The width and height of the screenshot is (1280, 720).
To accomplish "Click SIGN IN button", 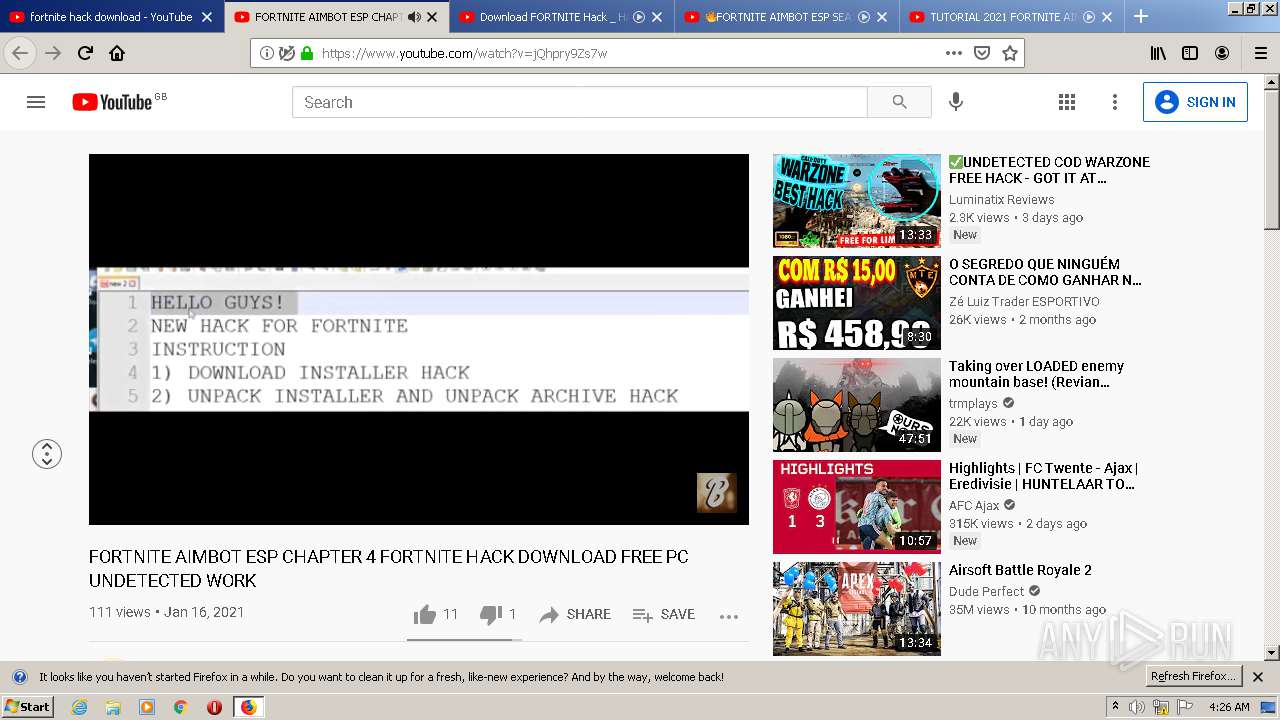I will coord(1195,102).
